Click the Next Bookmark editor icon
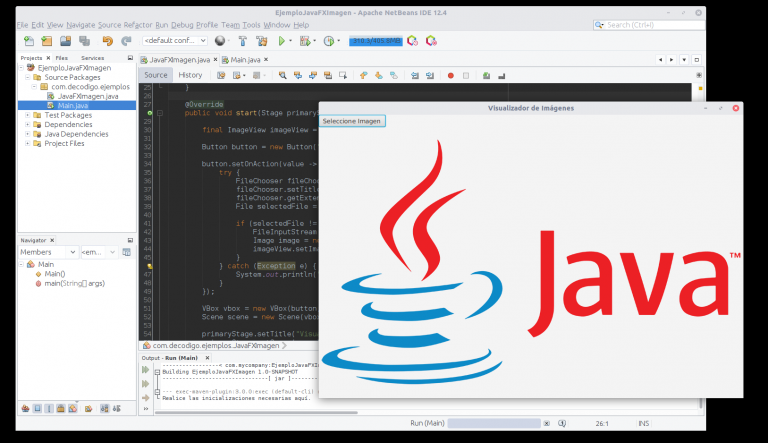 (x=379, y=75)
